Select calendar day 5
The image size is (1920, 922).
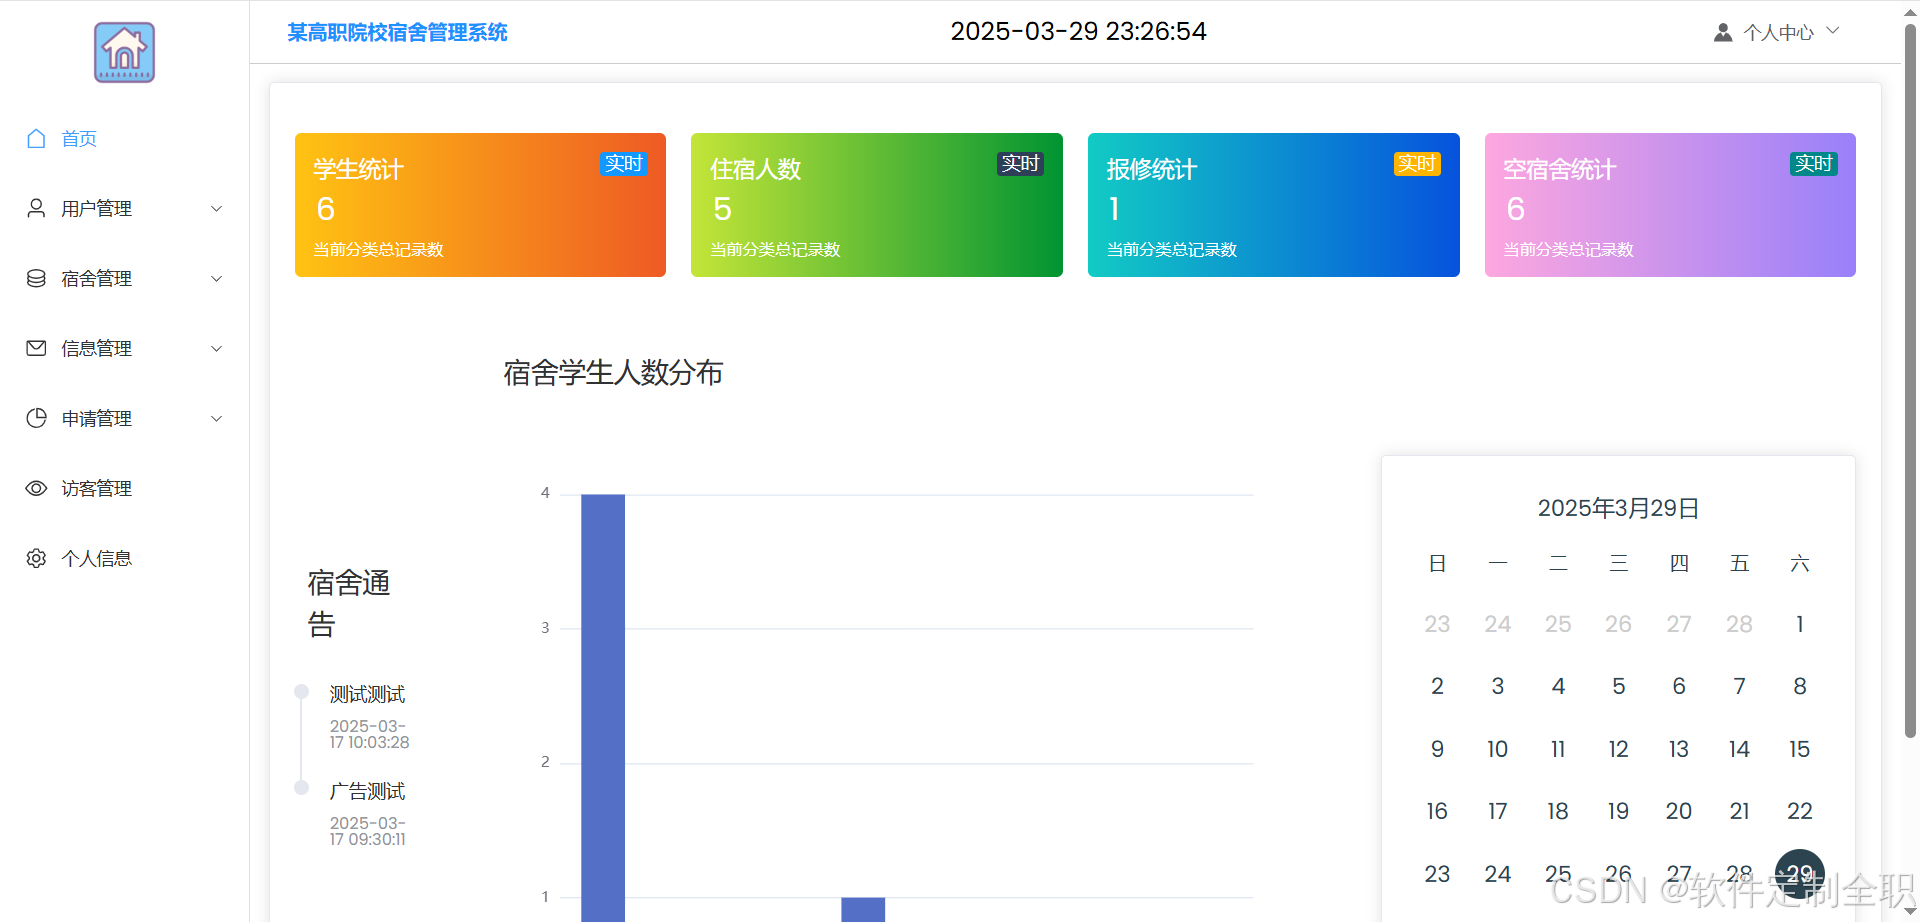[x=1618, y=686]
